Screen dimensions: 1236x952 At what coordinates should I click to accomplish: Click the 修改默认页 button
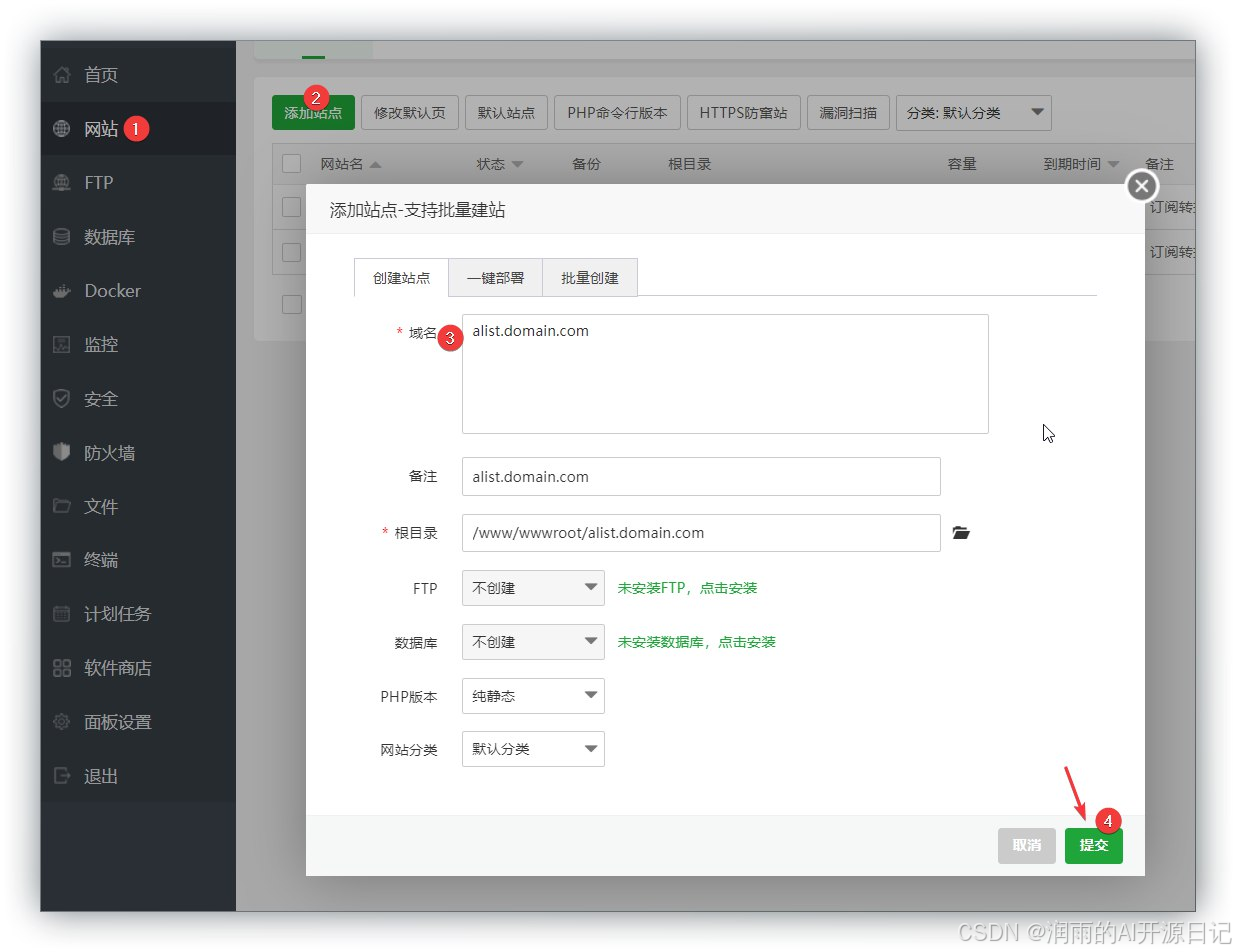(x=410, y=113)
